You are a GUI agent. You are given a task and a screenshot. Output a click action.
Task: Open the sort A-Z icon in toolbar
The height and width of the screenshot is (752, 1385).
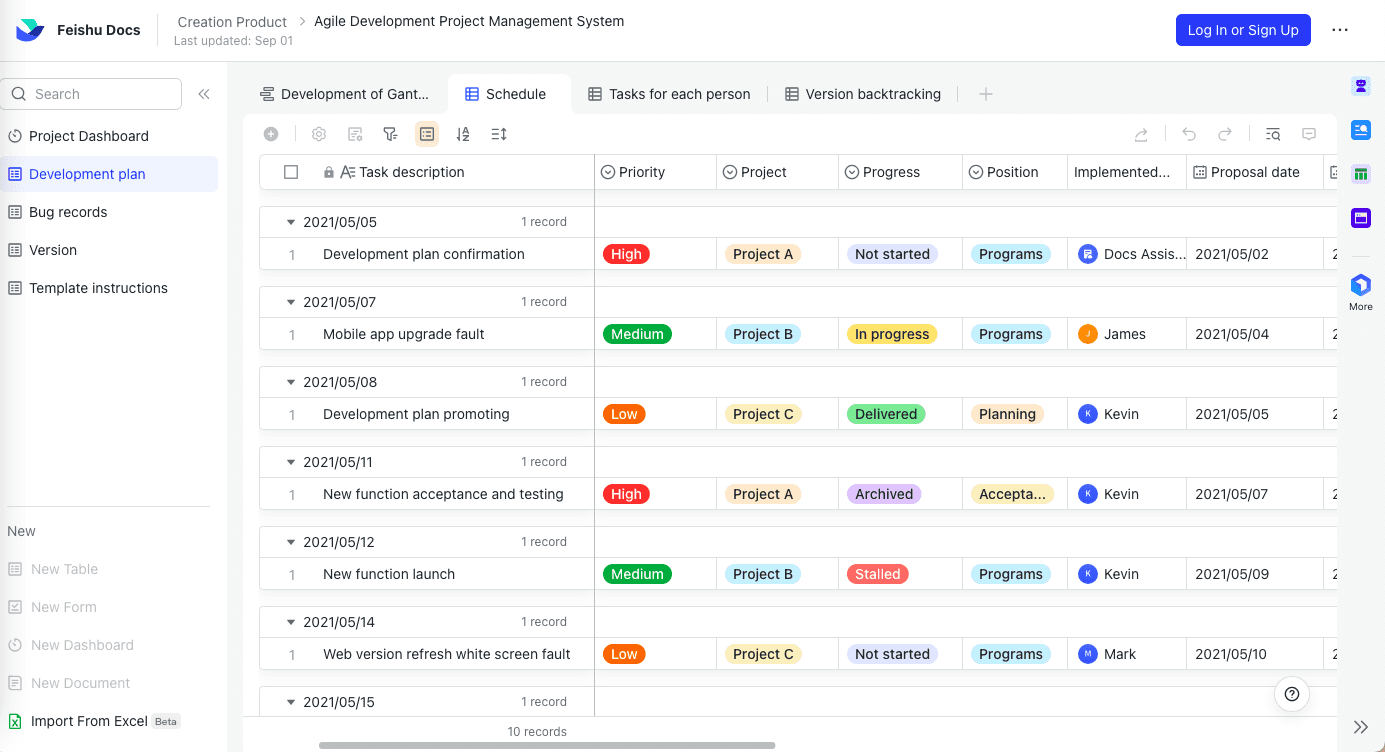click(463, 134)
